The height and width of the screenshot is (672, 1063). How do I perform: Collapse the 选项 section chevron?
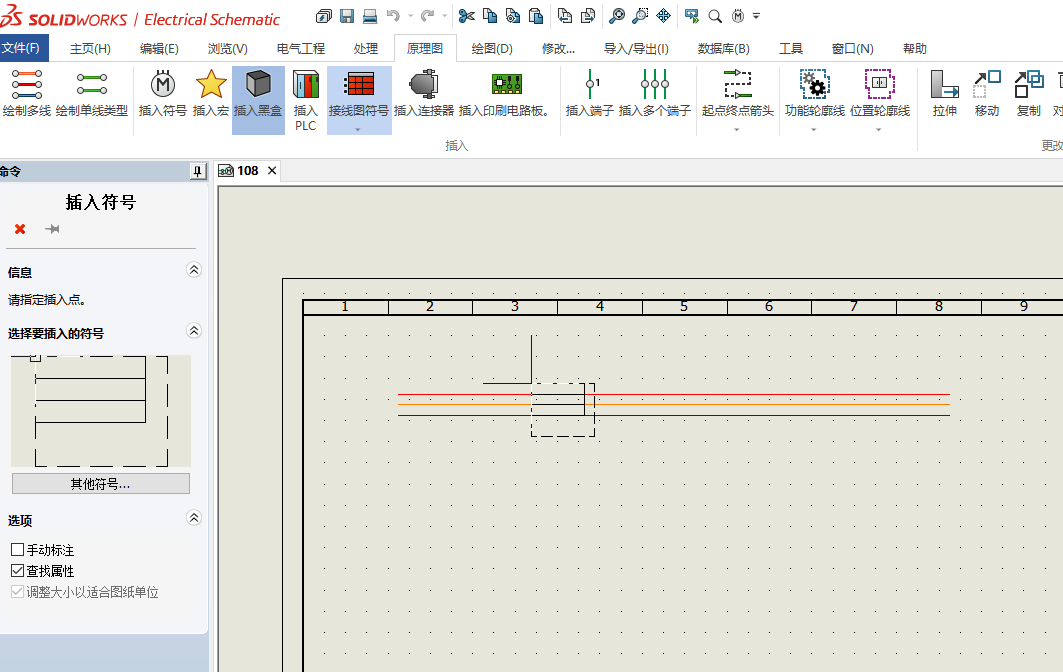click(193, 517)
